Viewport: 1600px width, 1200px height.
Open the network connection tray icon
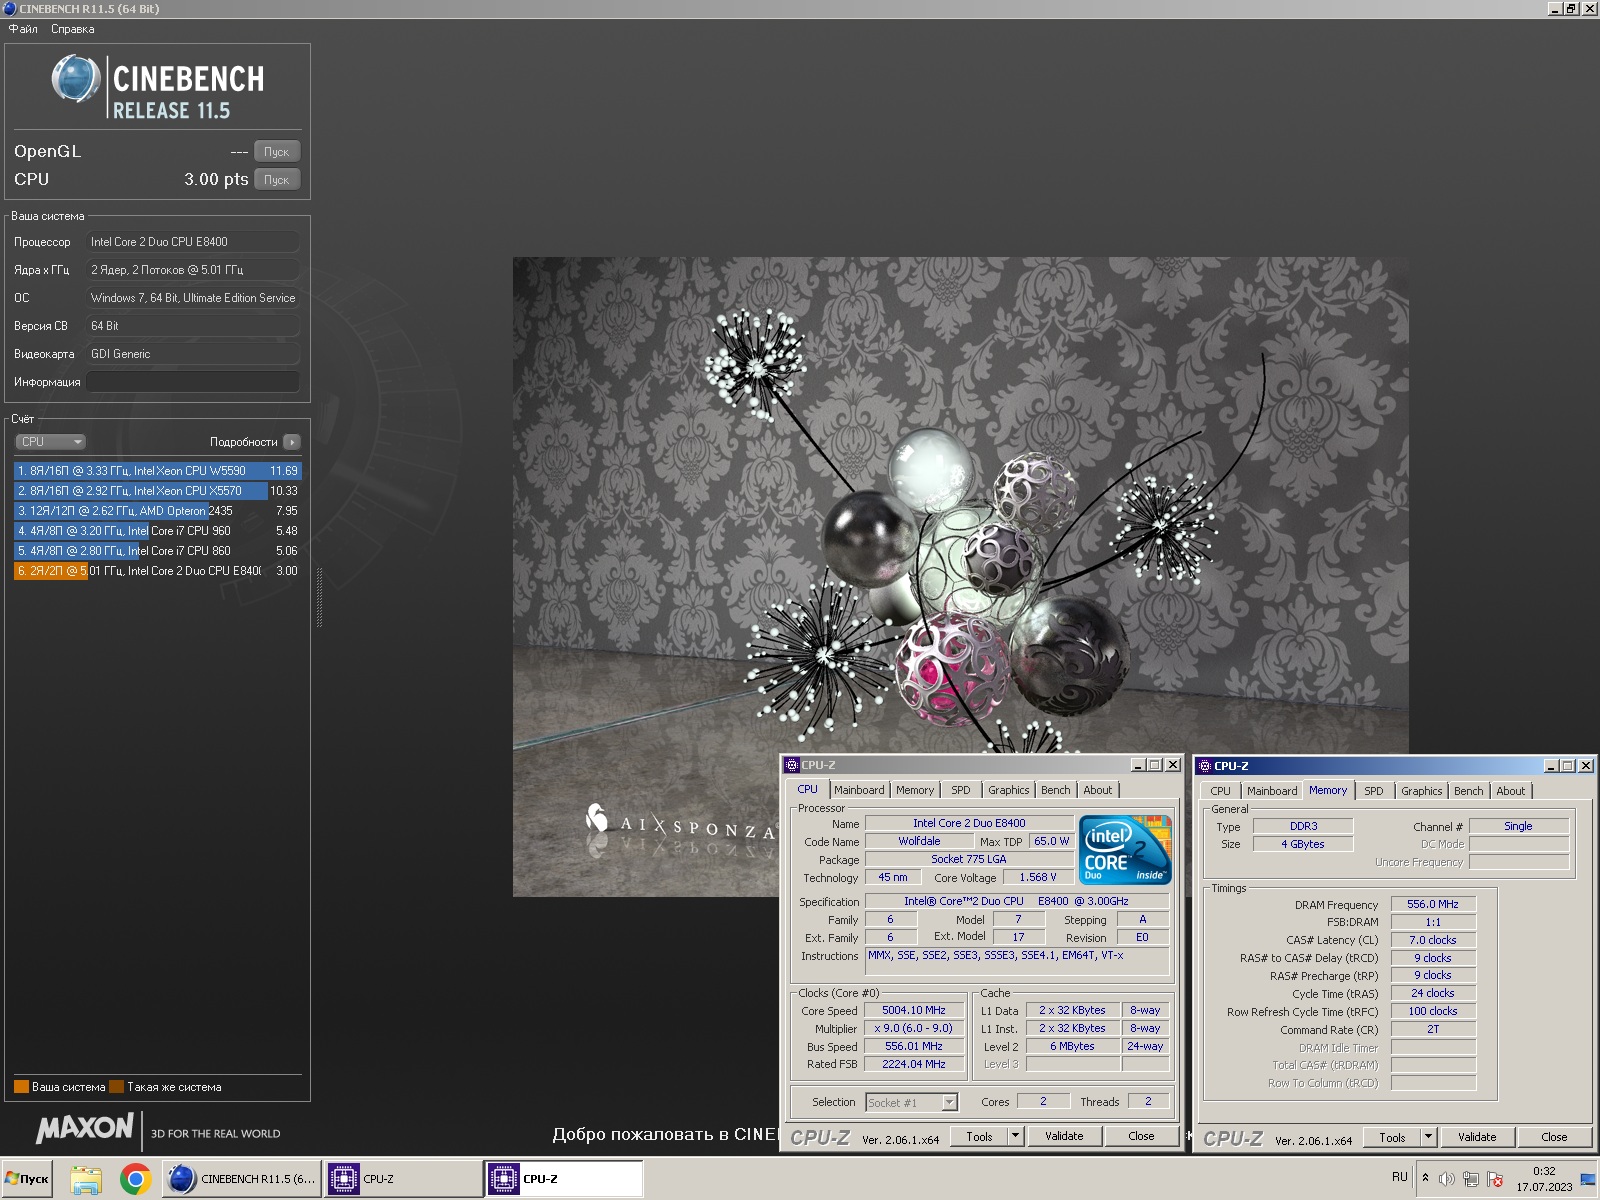coord(1471,1179)
